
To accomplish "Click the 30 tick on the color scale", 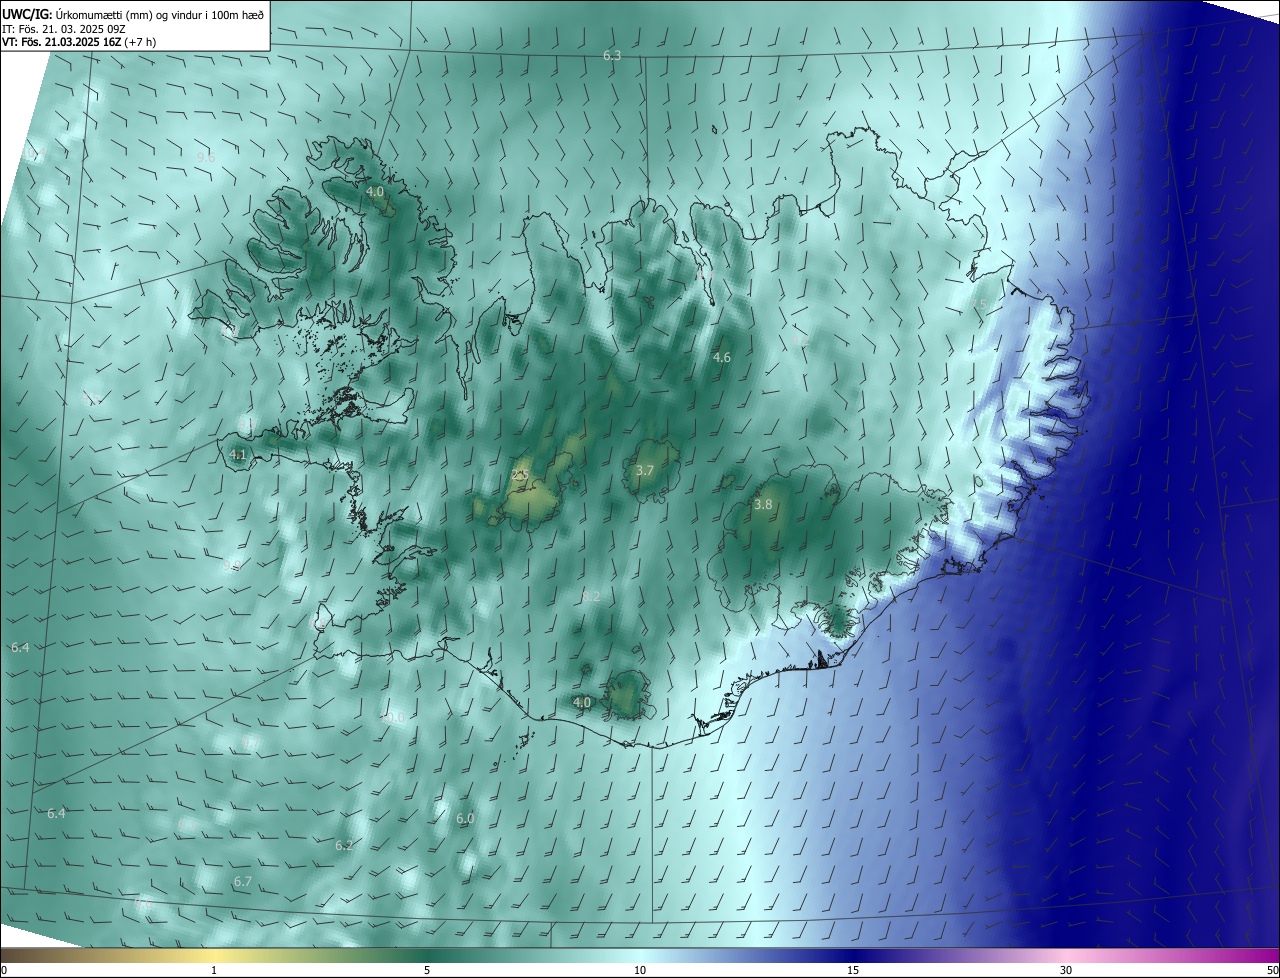I will [x=1066, y=970].
